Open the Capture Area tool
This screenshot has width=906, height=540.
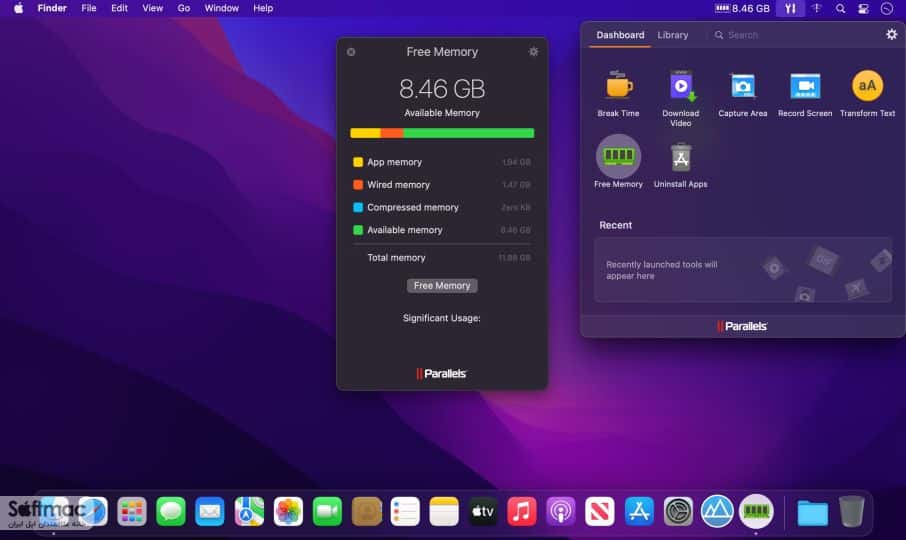(742, 94)
